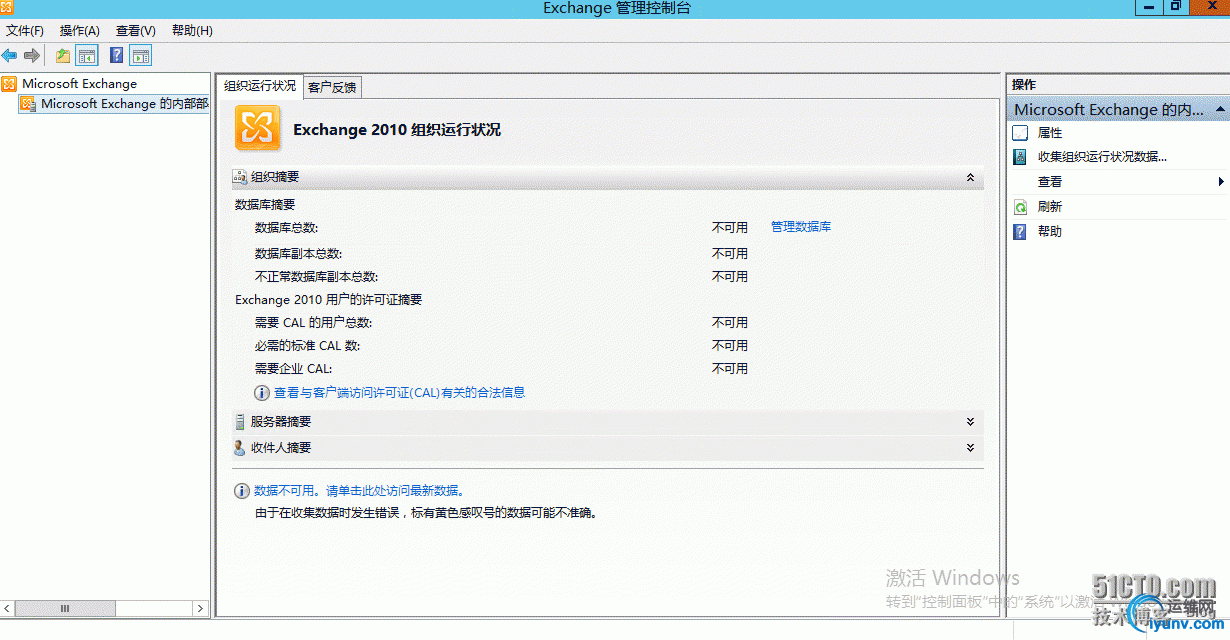Click the 收集组织运行状况数据 icon in actions pane
Screen dimensions: 1230x640
pyautogui.click(x=1019, y=156)
